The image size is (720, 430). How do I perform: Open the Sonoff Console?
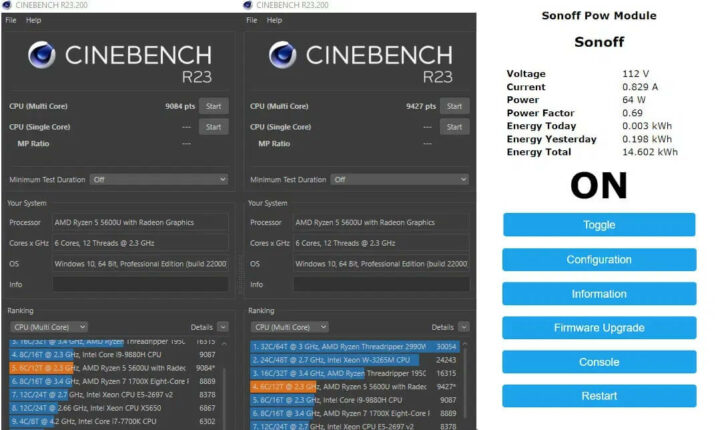[598, 362]
